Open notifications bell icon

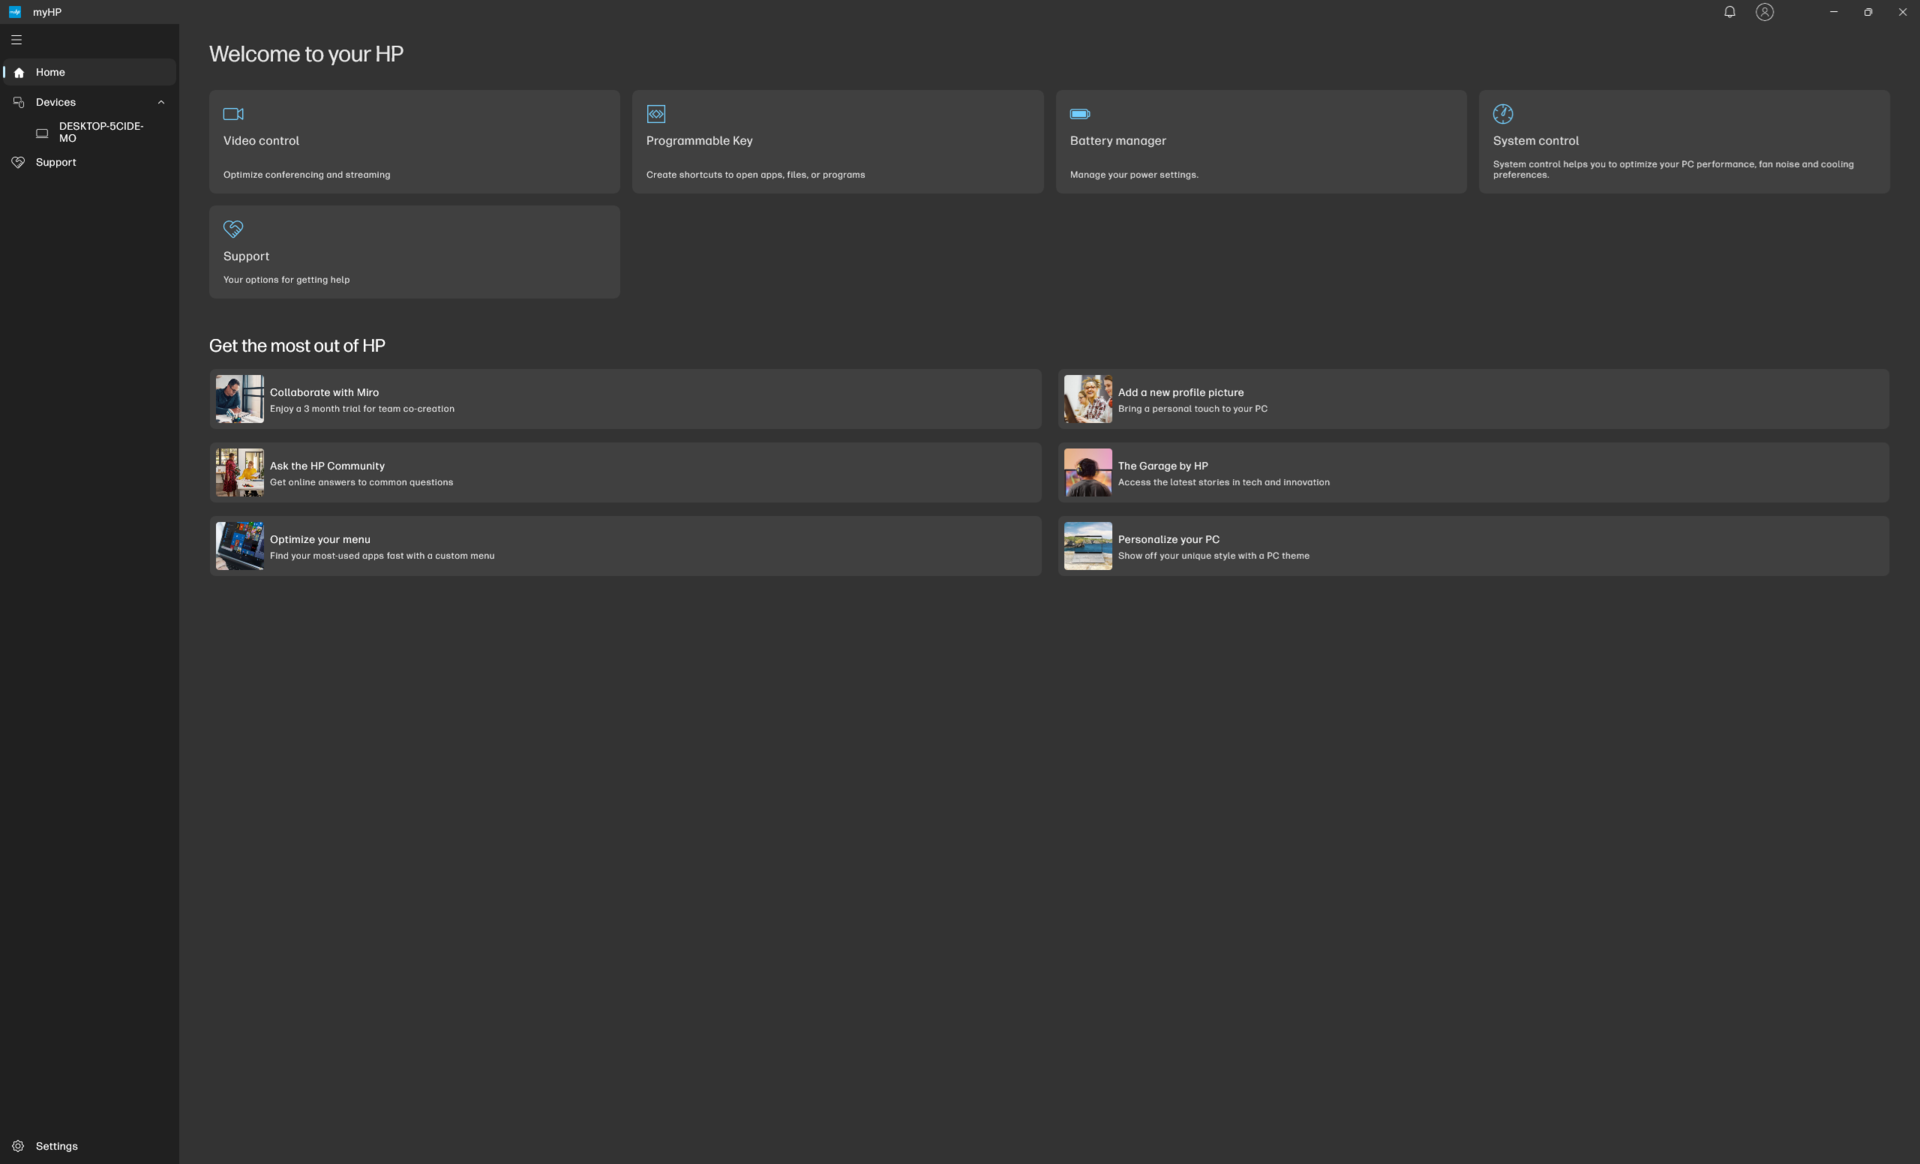coord(1729,12)
